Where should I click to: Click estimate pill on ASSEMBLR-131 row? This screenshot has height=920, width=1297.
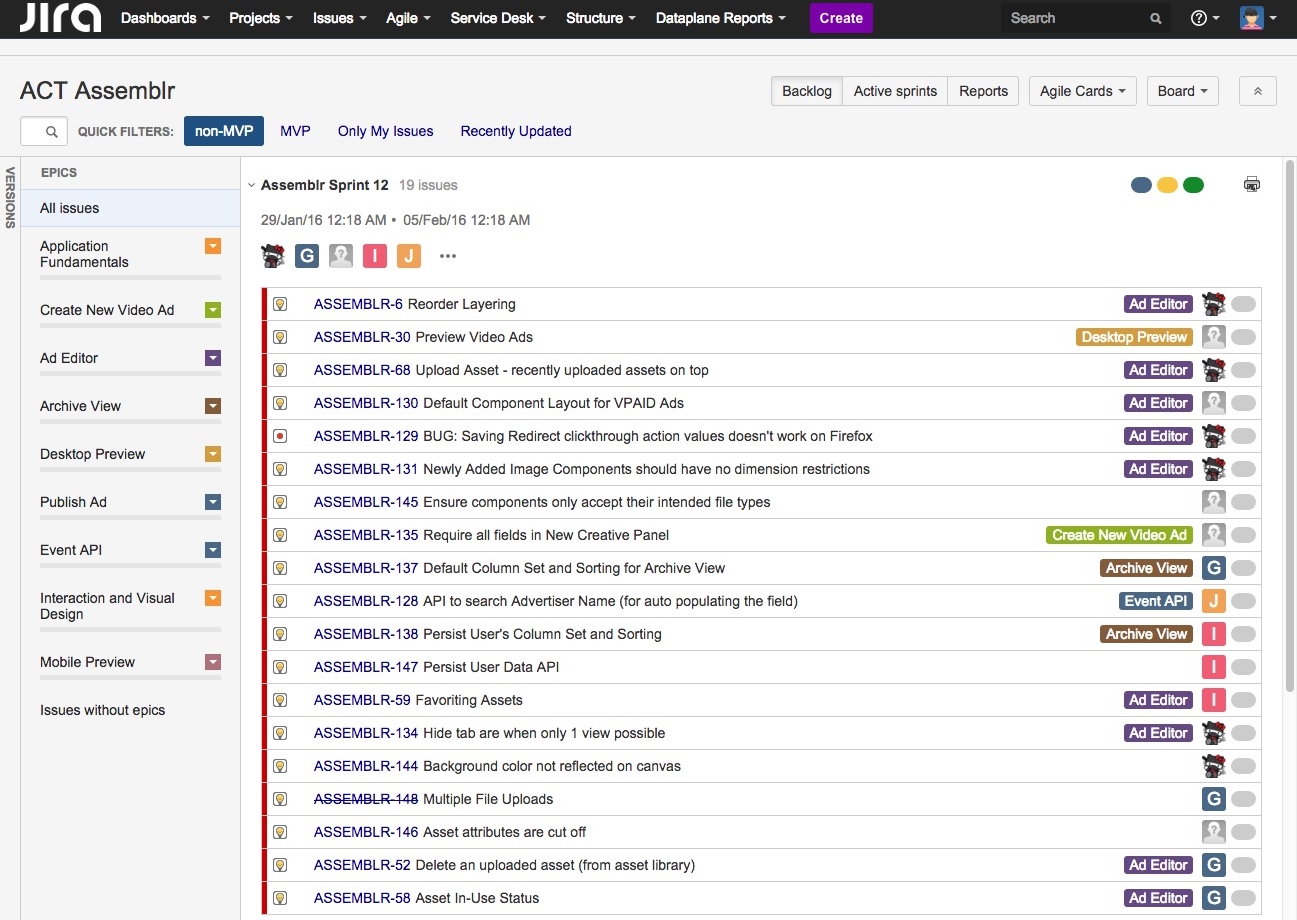coord(1243,469)
